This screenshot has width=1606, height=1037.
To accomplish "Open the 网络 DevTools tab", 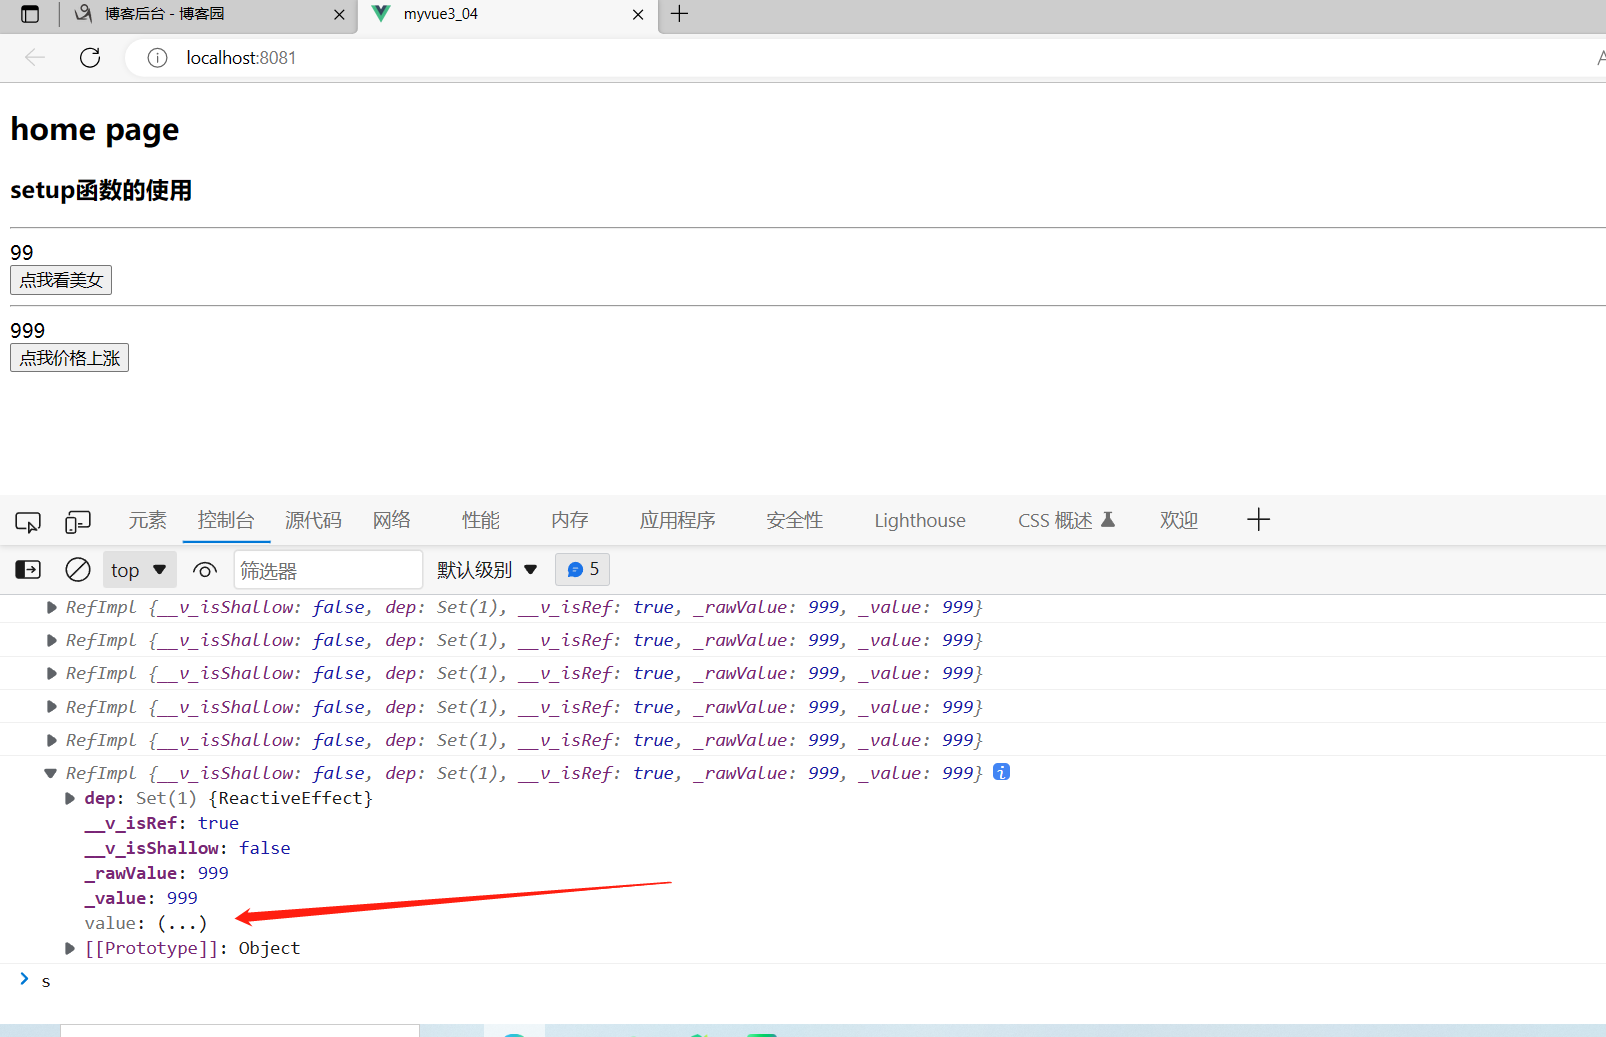I will coord(392,520).
